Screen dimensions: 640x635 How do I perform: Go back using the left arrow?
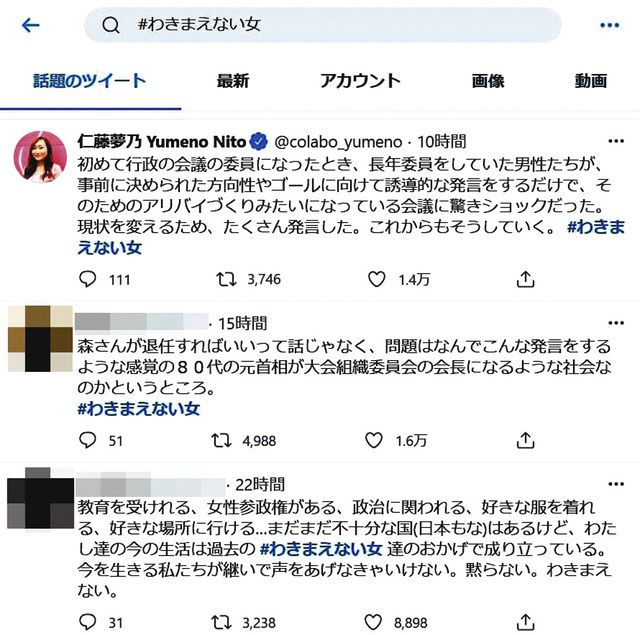pyautogui.click(x=31, y=25)
